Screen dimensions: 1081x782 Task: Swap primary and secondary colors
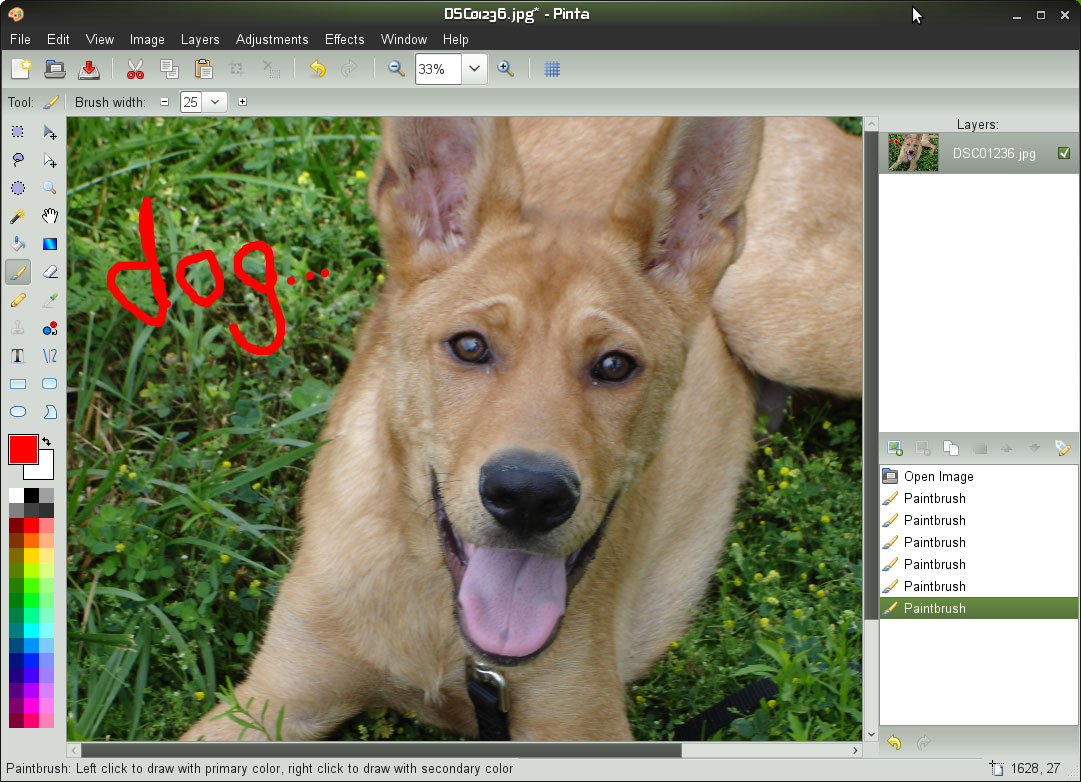[x=46, y=441]
